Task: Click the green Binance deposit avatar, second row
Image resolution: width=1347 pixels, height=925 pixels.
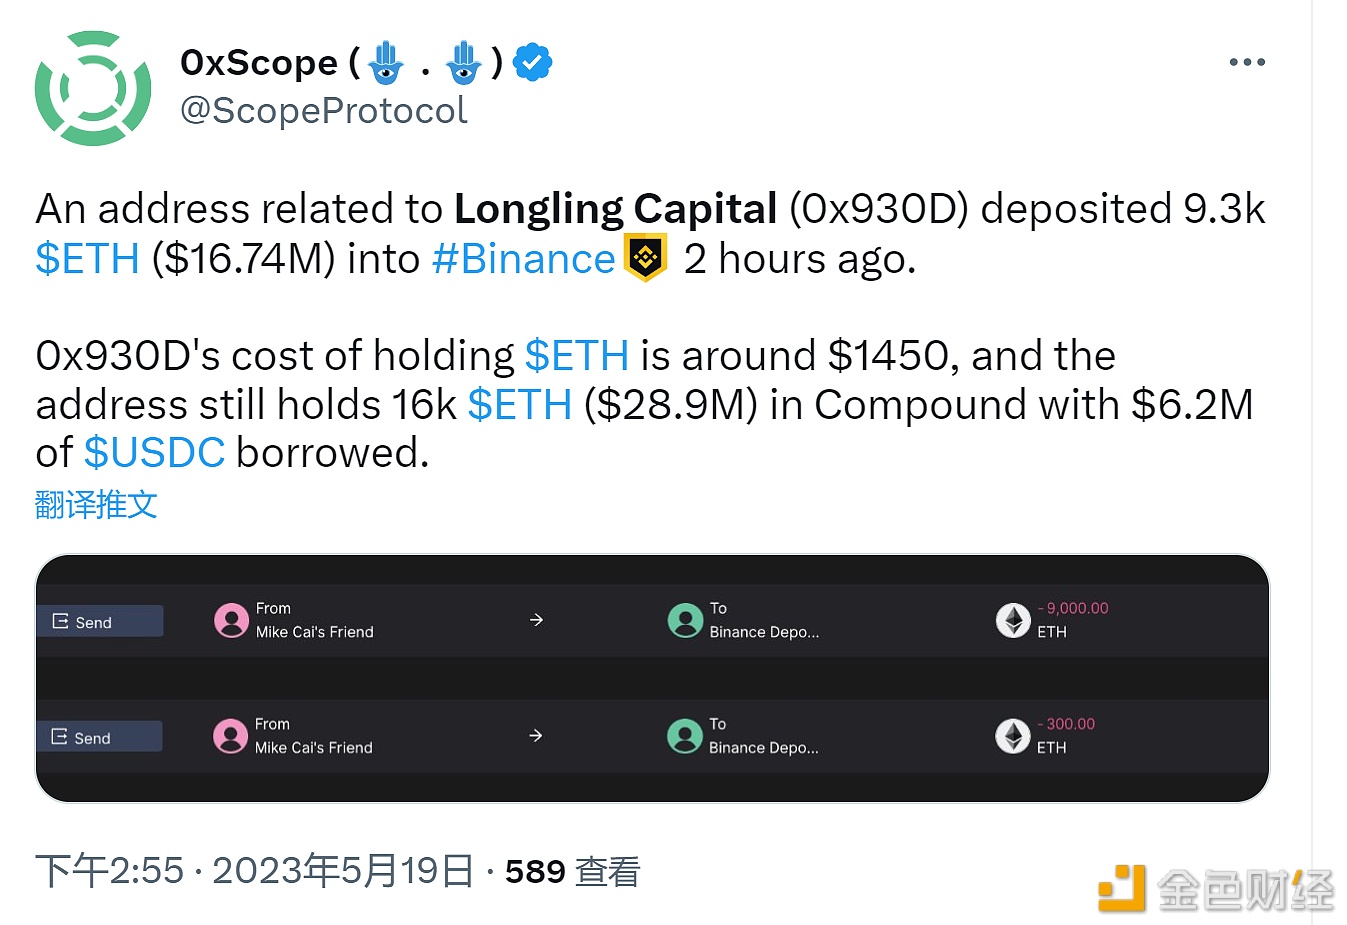Action: (685, 736)
